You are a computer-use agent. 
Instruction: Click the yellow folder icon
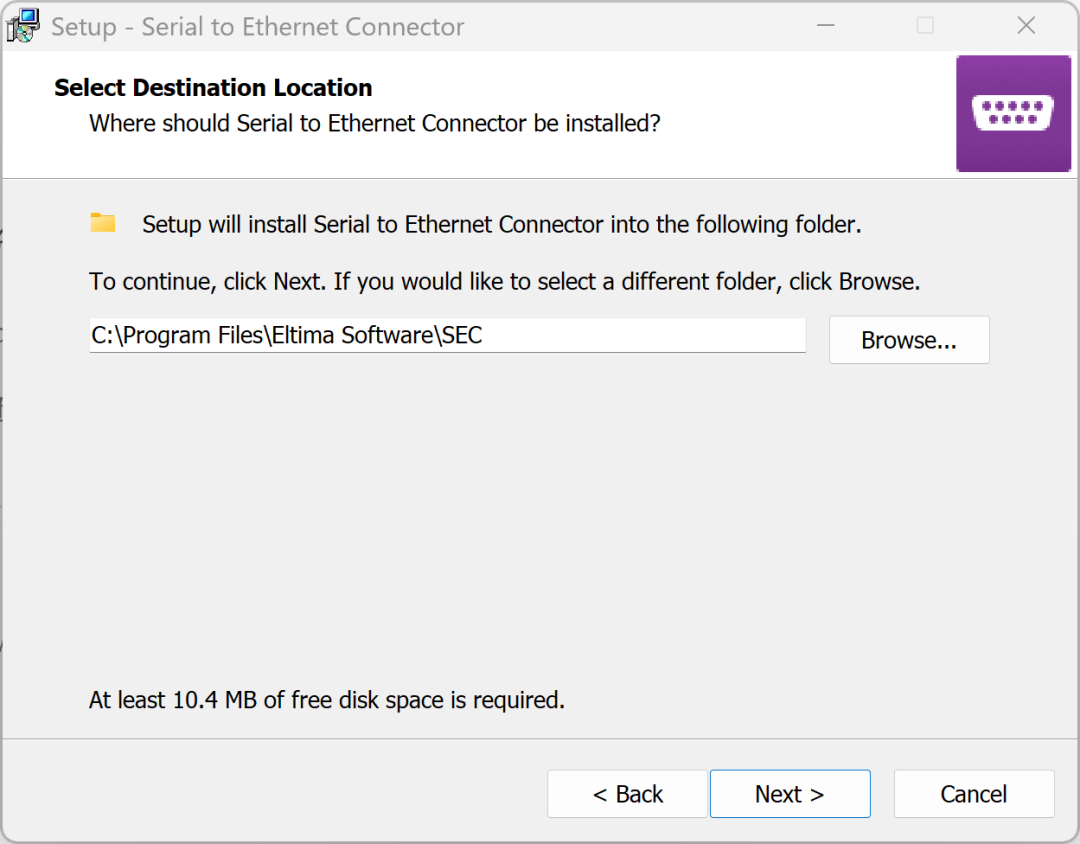[x=103, y=223]
